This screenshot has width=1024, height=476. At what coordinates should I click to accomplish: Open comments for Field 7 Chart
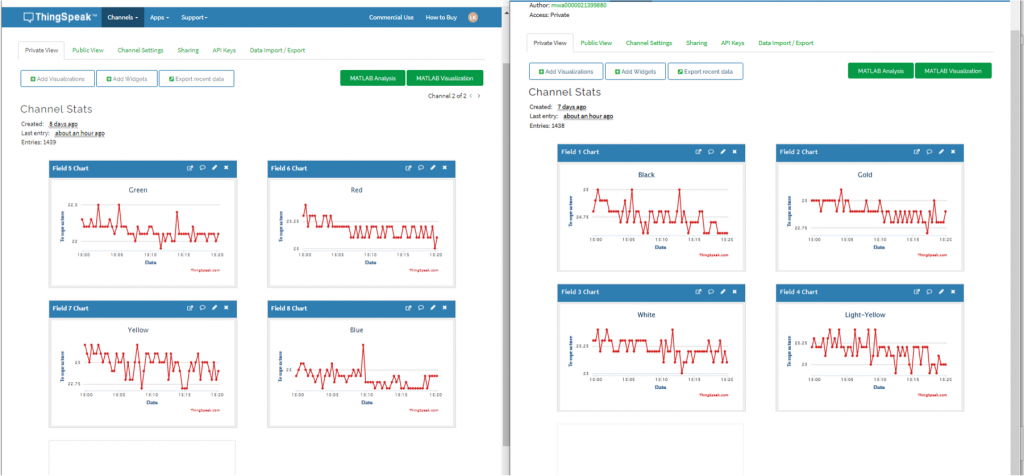(x=202, y=308)
